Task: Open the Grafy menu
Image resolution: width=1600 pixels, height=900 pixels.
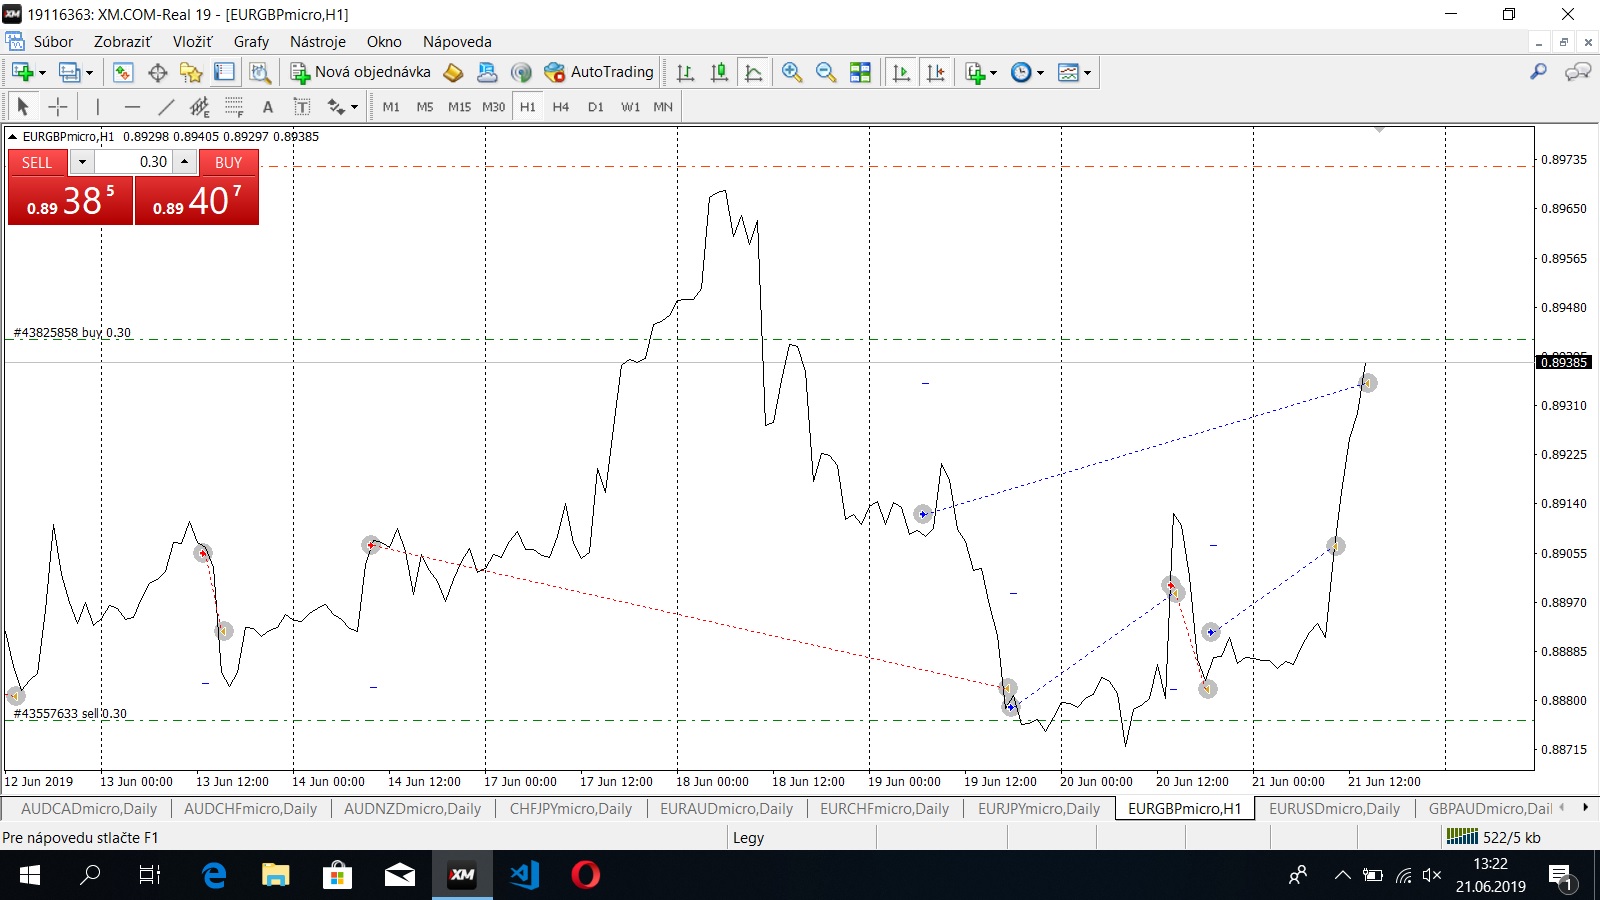Action: [x=251, y=42]
